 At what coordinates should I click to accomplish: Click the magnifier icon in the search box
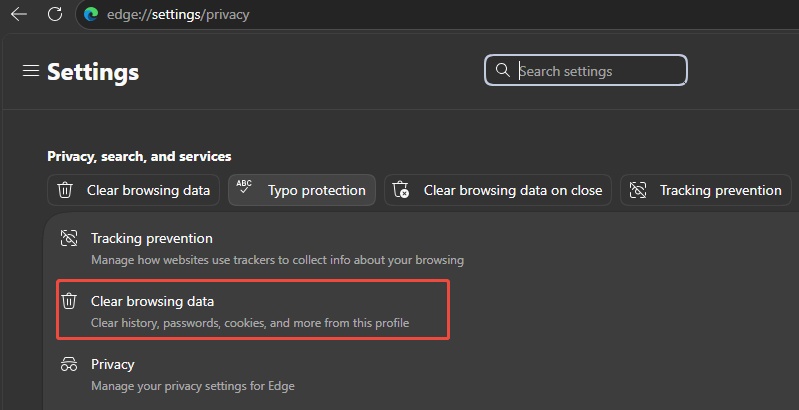click(502, 70)
